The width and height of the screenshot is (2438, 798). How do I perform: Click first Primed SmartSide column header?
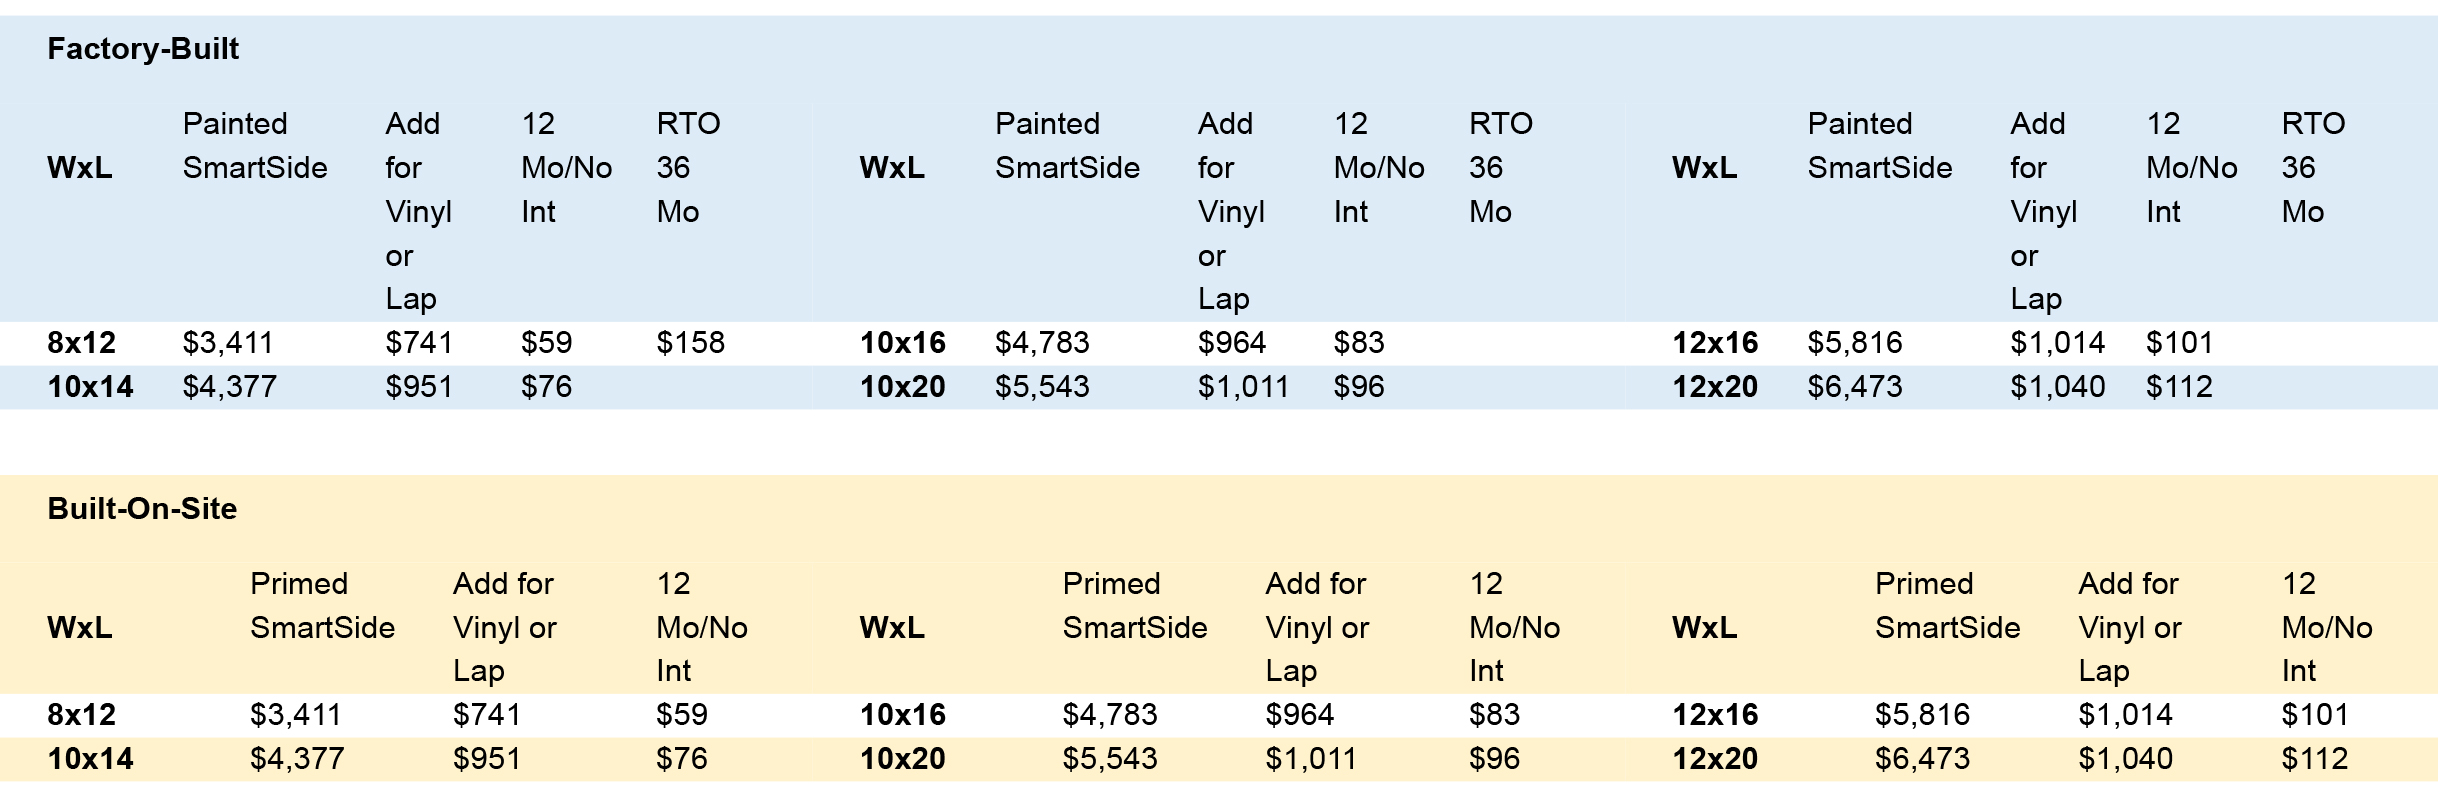(x=322, y=605)
